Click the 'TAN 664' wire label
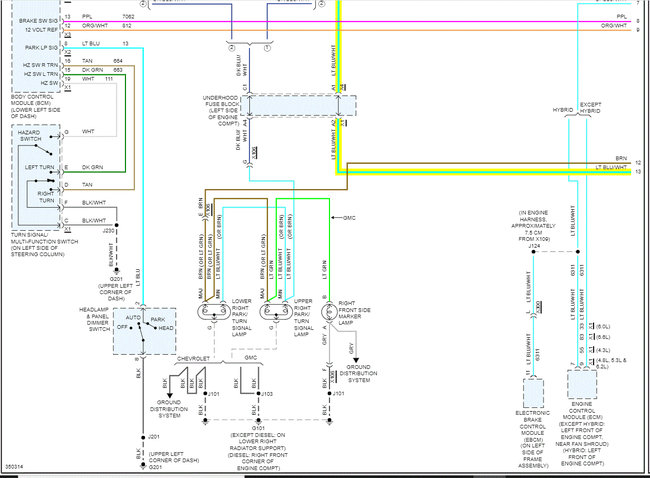This screenshot has height=478, width=650. tap(102, 61)
